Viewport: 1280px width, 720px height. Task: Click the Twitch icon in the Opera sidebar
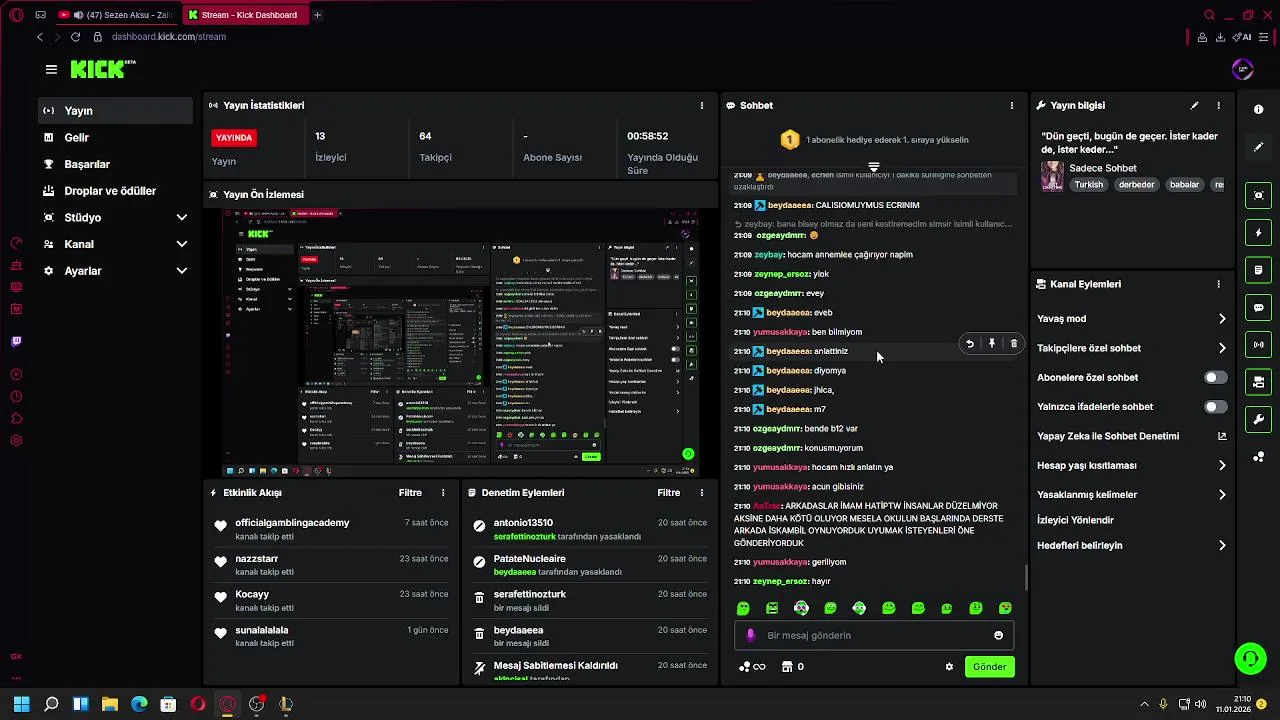(16, 341)
